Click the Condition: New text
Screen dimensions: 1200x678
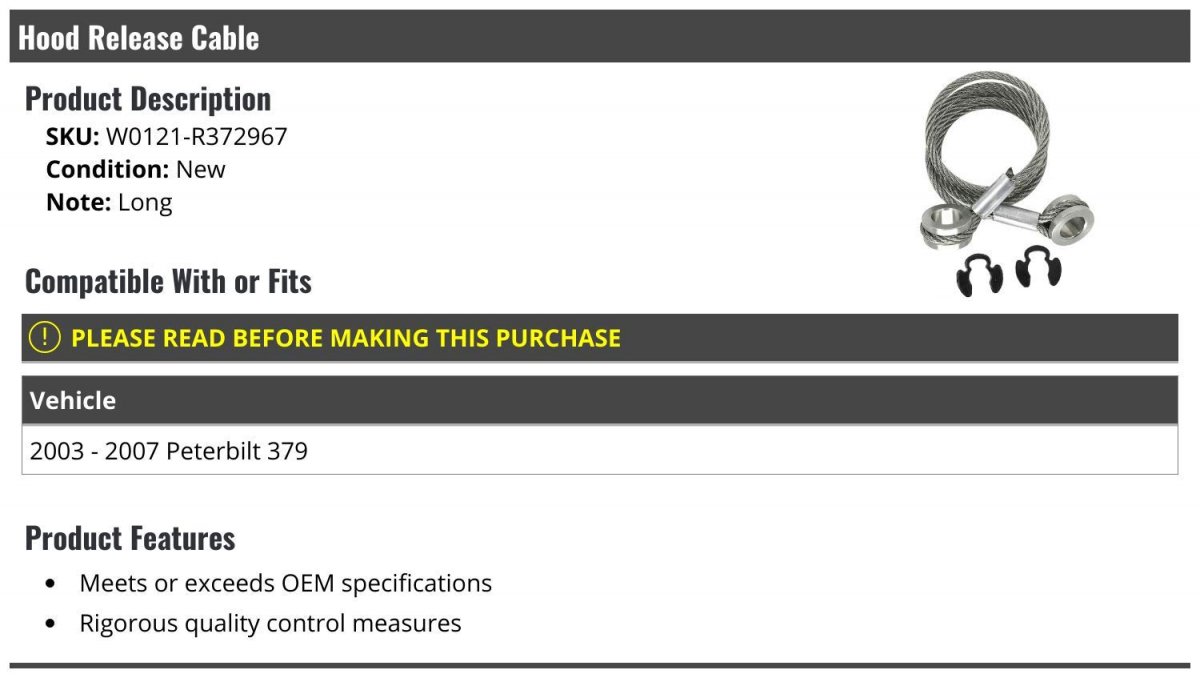point(136,169)
